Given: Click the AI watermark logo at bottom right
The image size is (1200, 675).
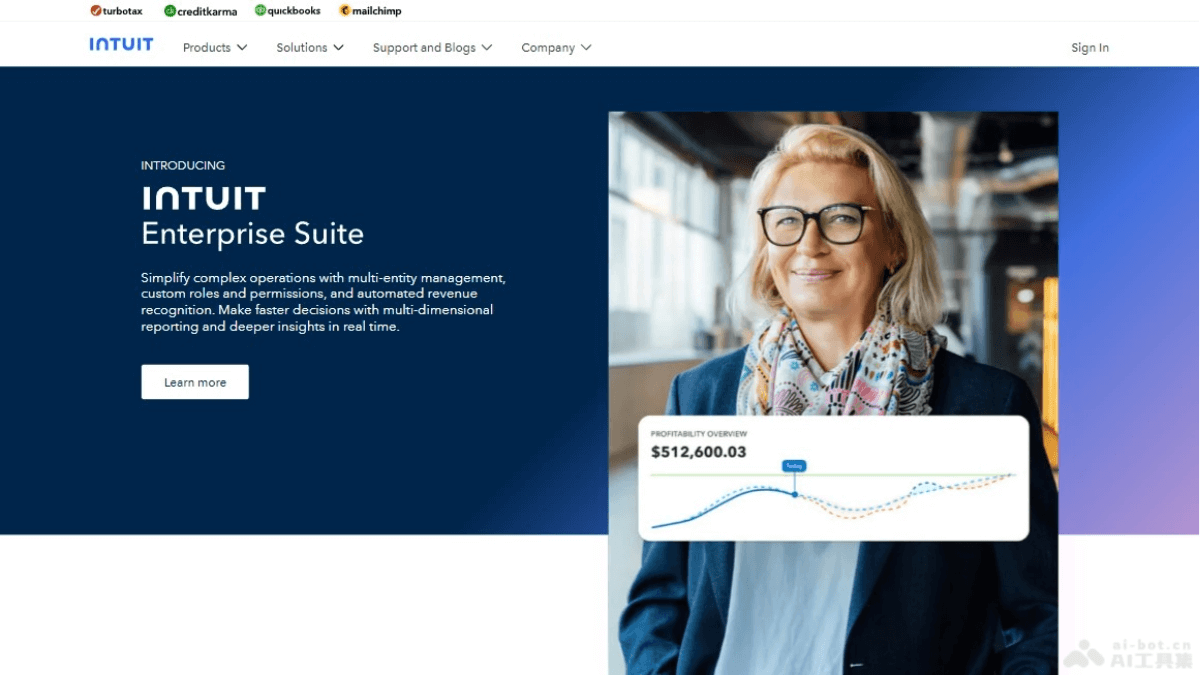Looking at the screenshot, I should click(1127, 654).
